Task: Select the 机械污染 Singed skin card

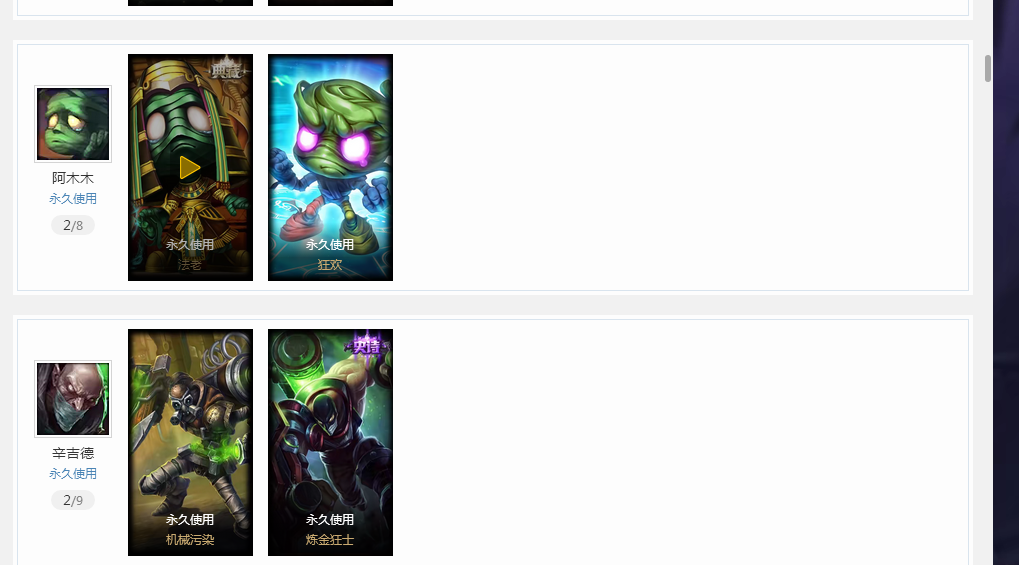Action: [x=190, y=442]
